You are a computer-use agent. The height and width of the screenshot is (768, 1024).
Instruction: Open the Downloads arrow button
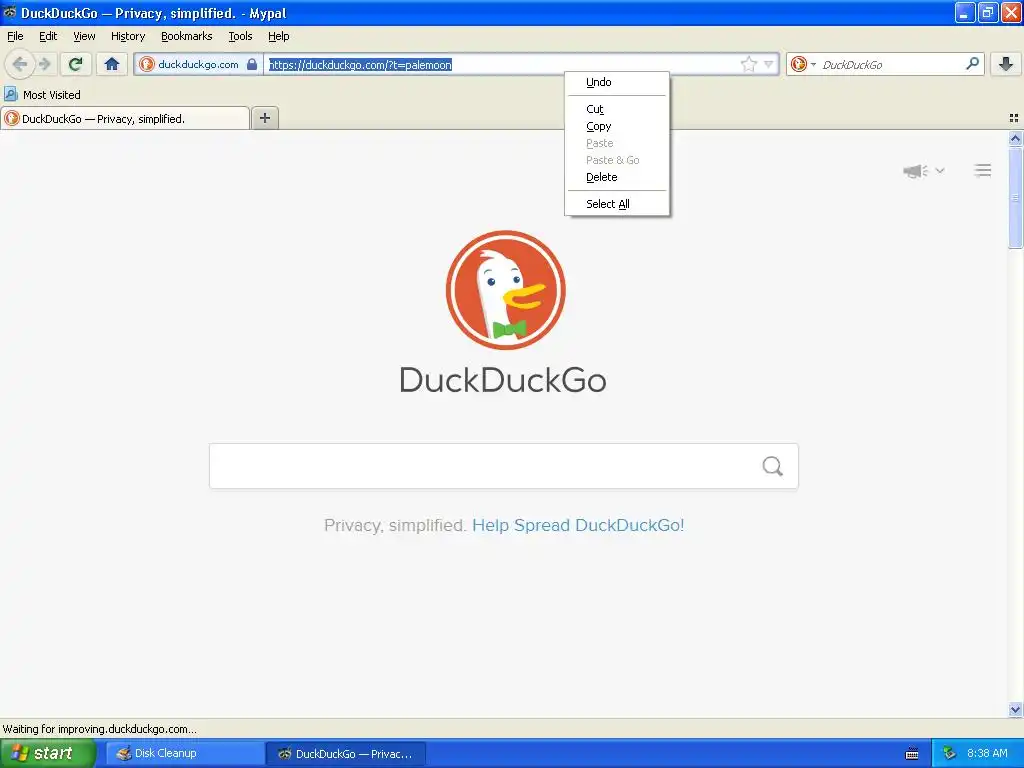pos(1006,64)
